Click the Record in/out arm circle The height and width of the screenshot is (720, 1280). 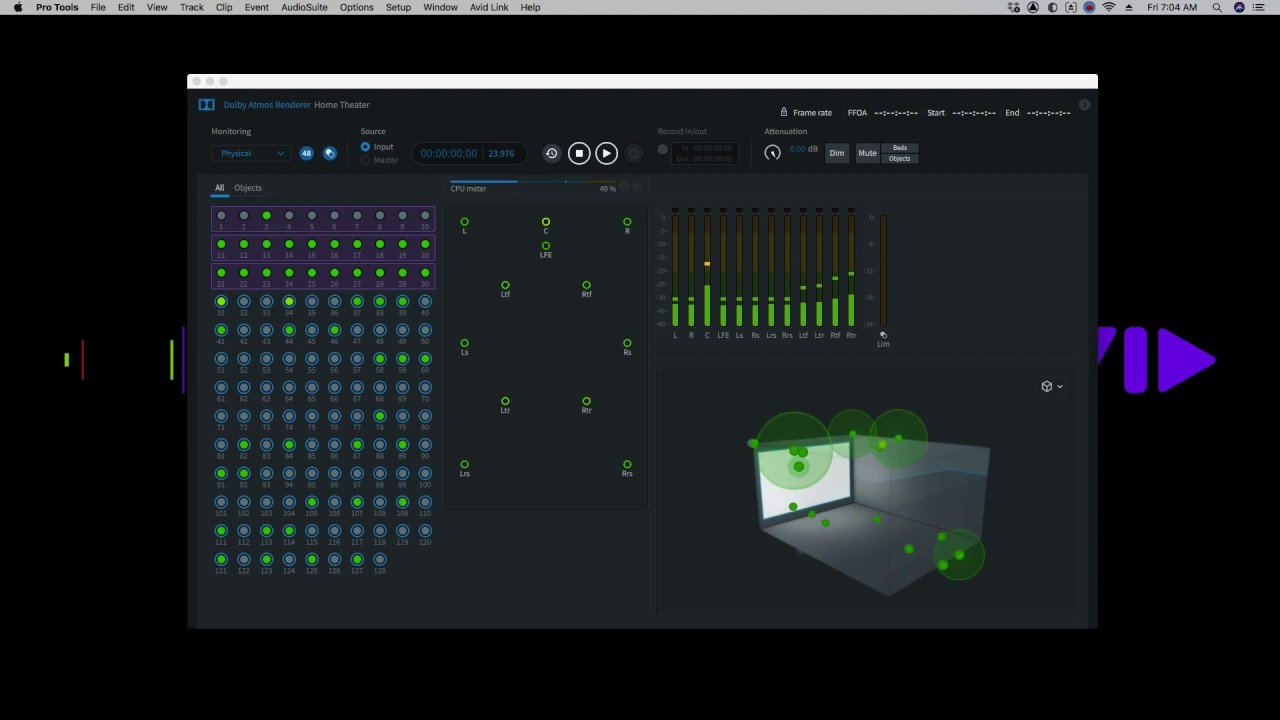pos(662,149)
